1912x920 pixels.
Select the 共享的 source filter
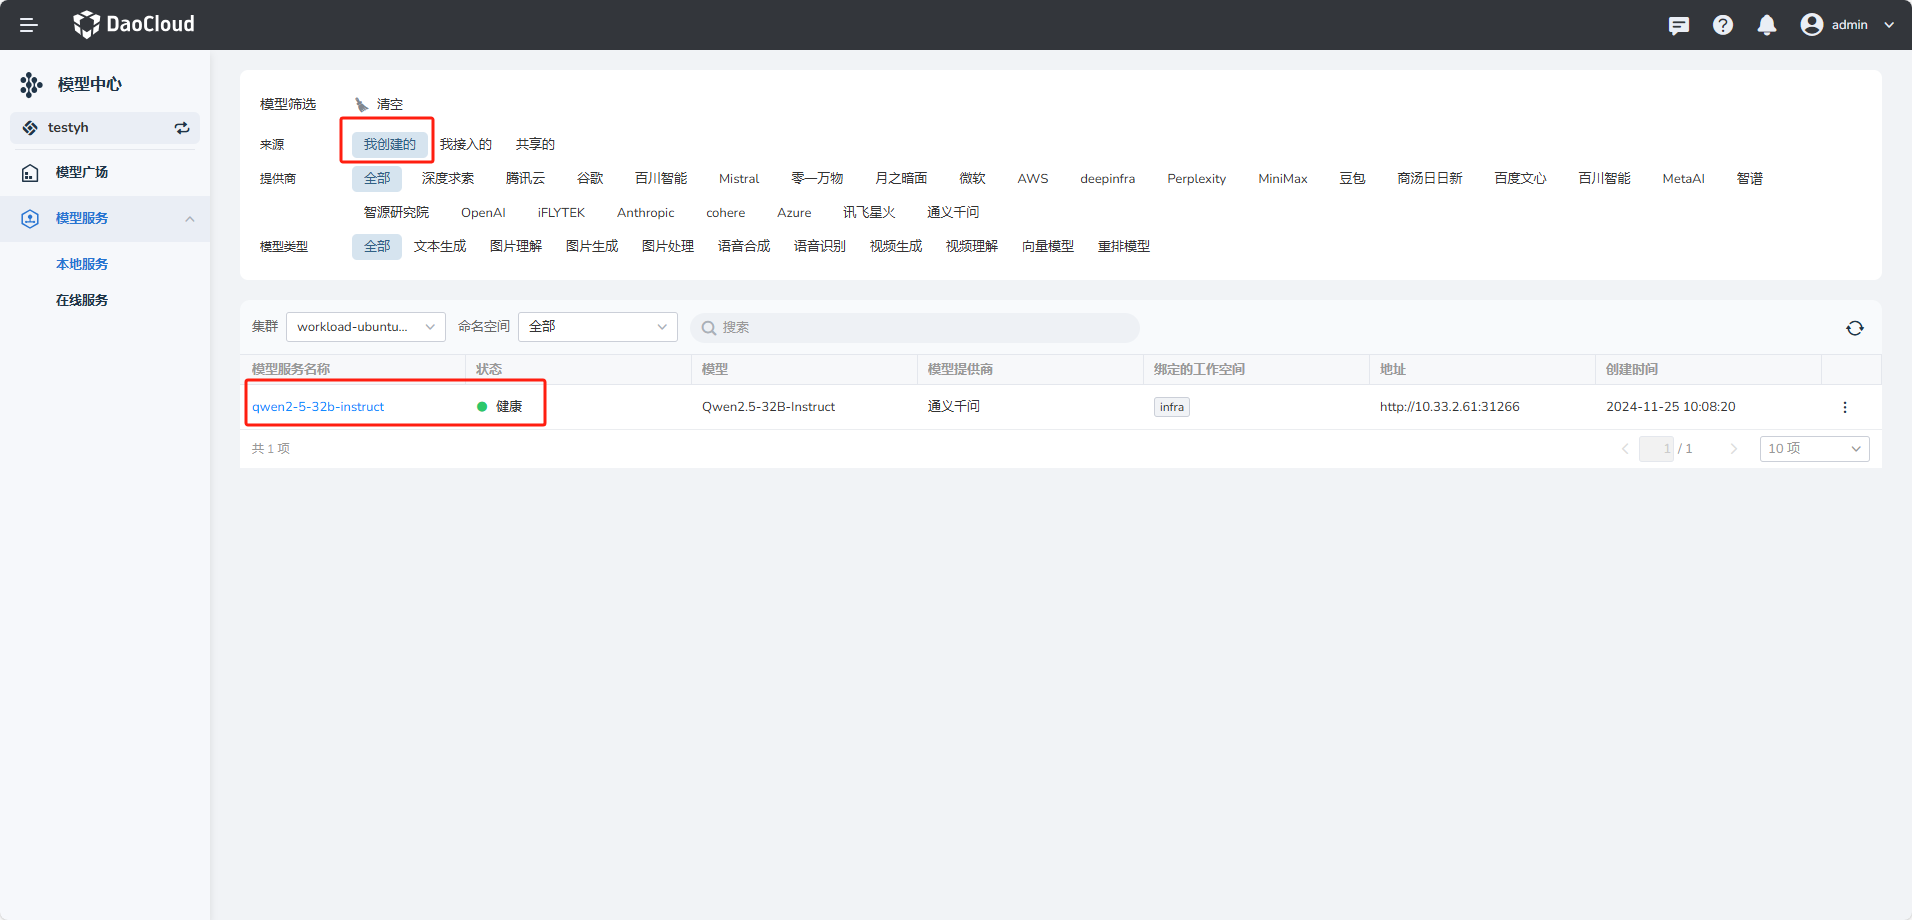535,145
